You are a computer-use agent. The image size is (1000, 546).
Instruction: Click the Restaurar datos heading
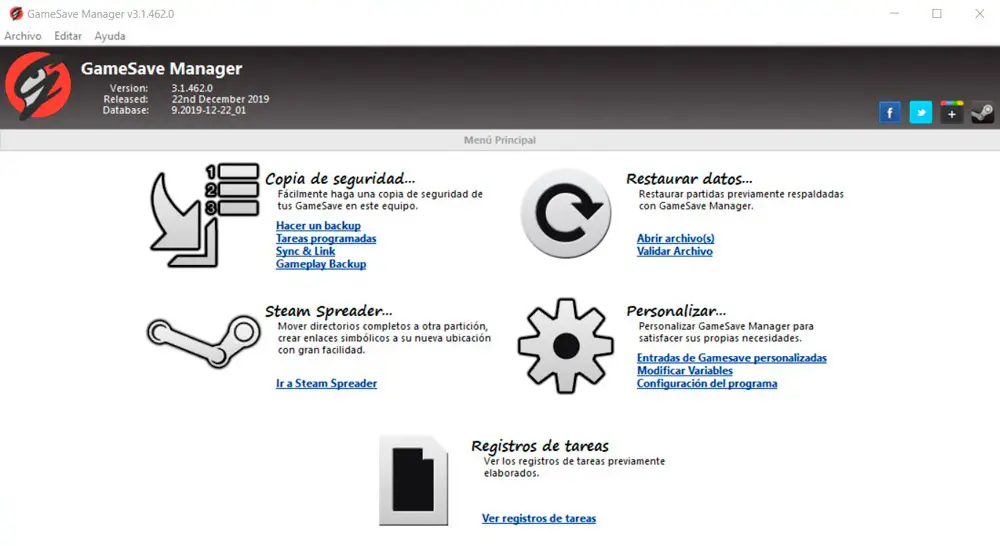[689, 179]
